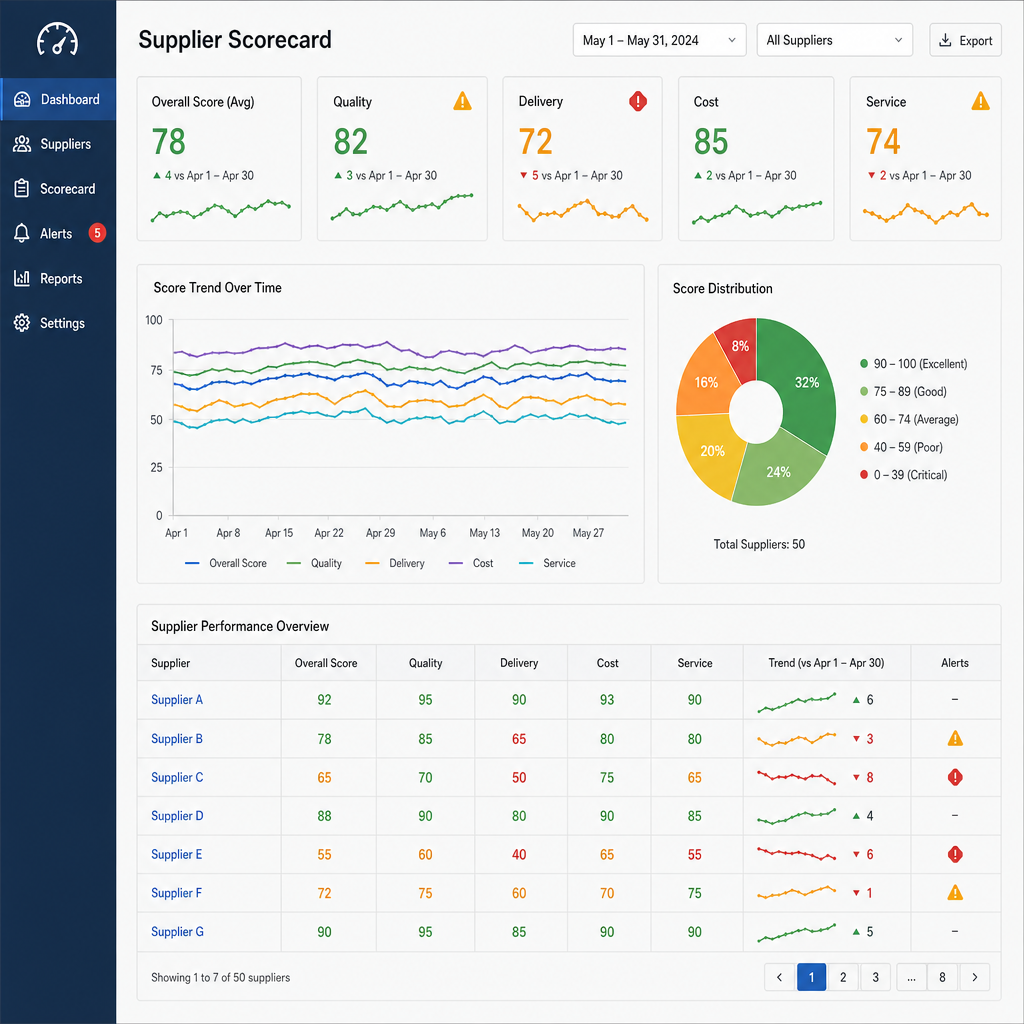This screenshot has width=1024, height=1024.
Task: Click the Overall Score (Avg) card
Action: pyautogui.click(x=219, y=159)
